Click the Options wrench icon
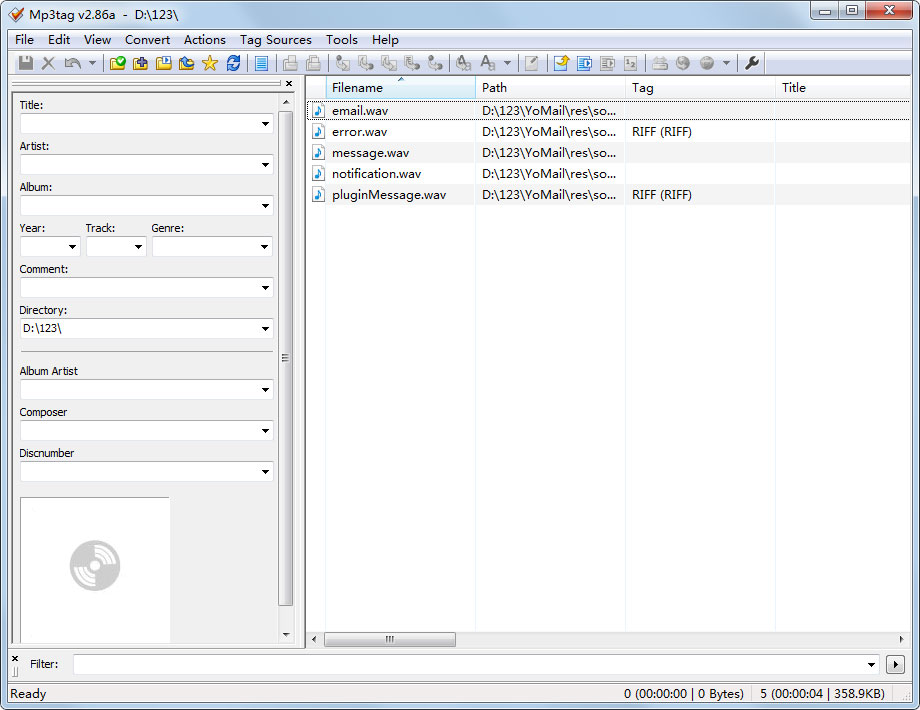This screenshot has height=710, width=920. [x=752, y=63]
